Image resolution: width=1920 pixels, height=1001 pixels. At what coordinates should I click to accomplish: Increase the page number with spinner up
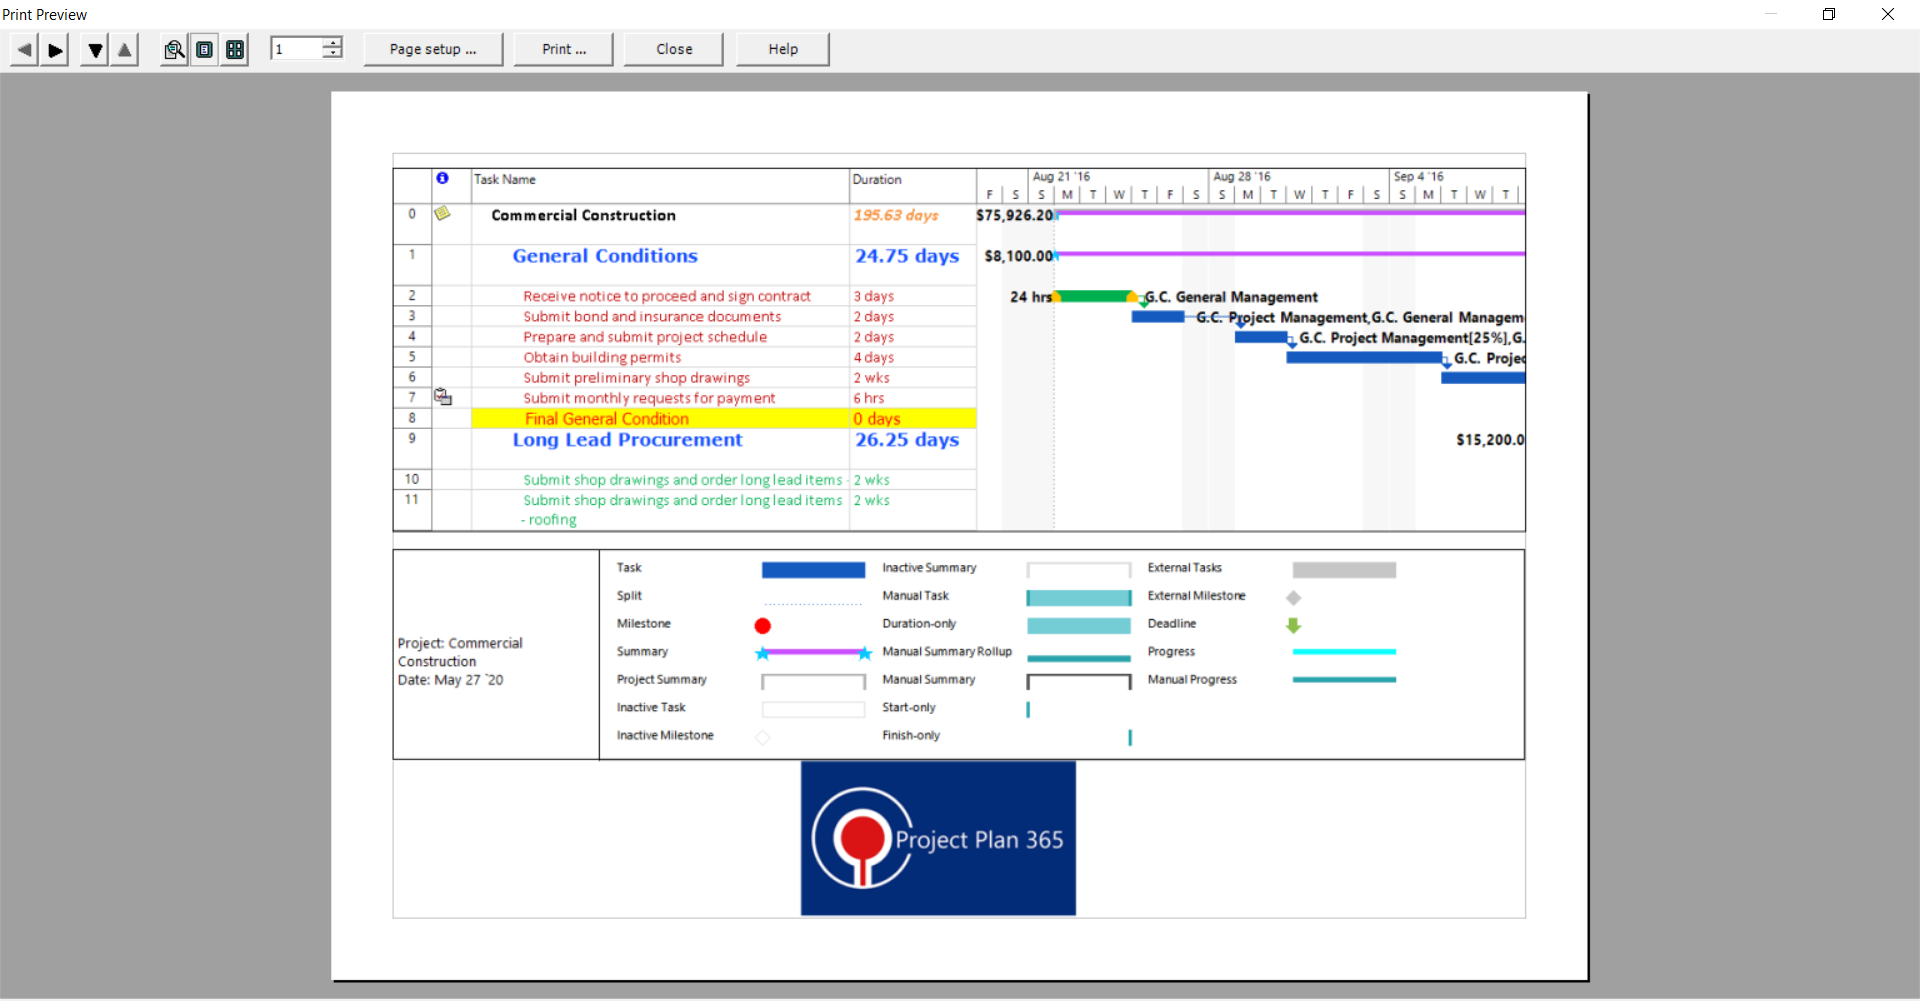point(332,43)
